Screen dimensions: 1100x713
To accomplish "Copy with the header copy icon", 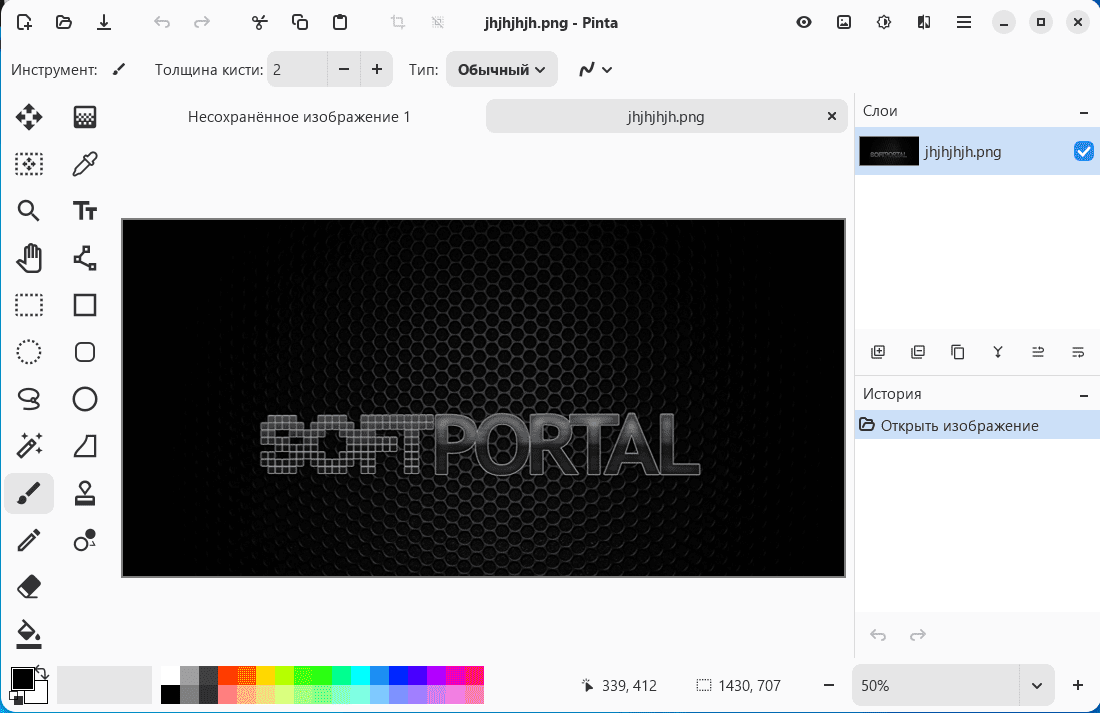I will click(x=300, y=22).
